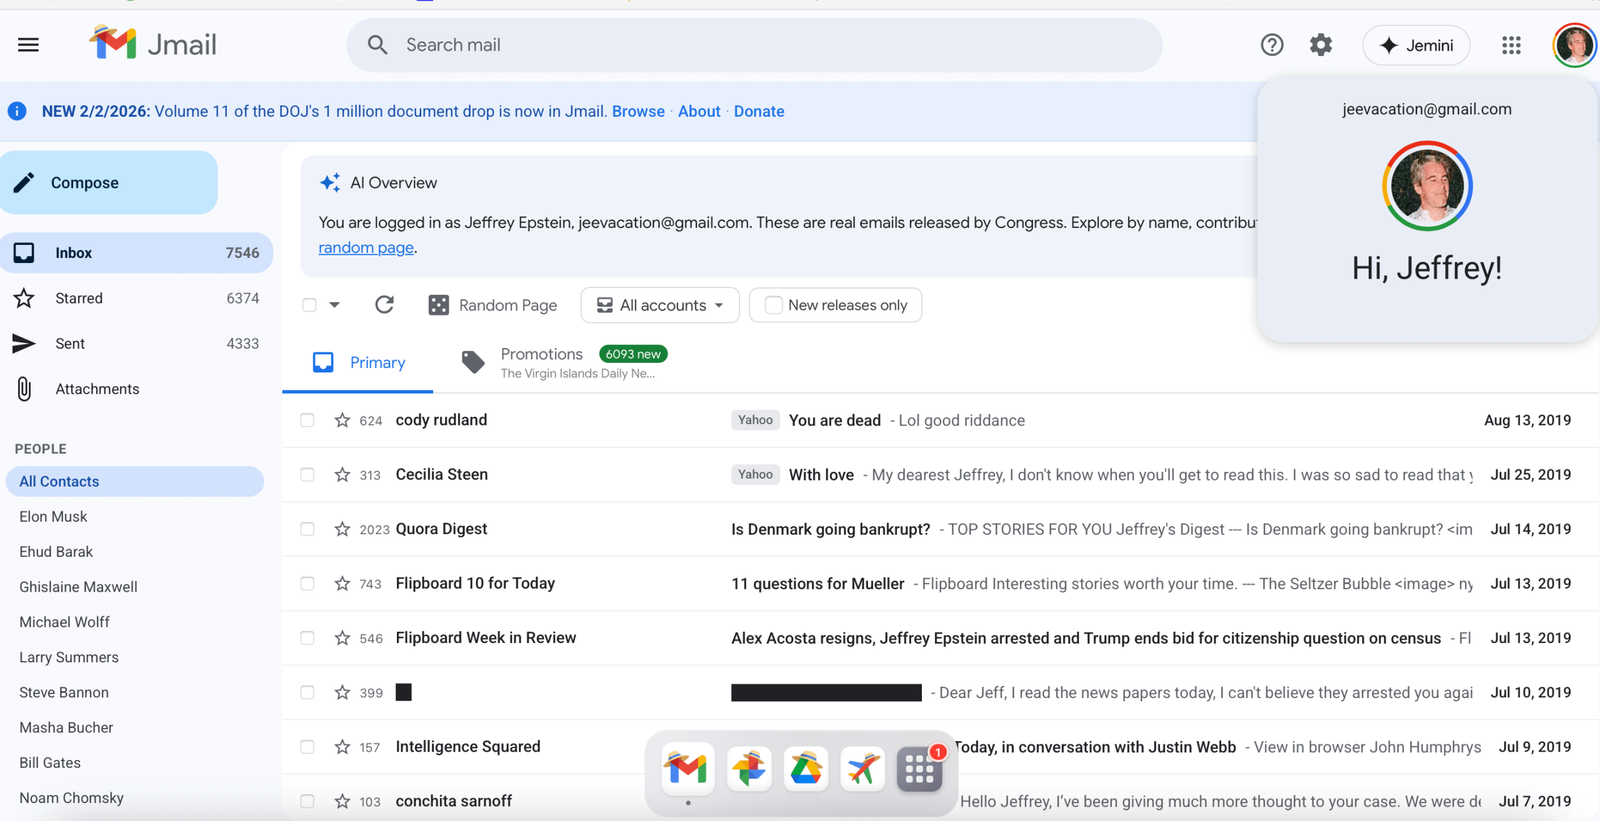This screenshot has width=1600, height=821.
Task: Star the Flipboard 10 for Today email
Action: 342,584
